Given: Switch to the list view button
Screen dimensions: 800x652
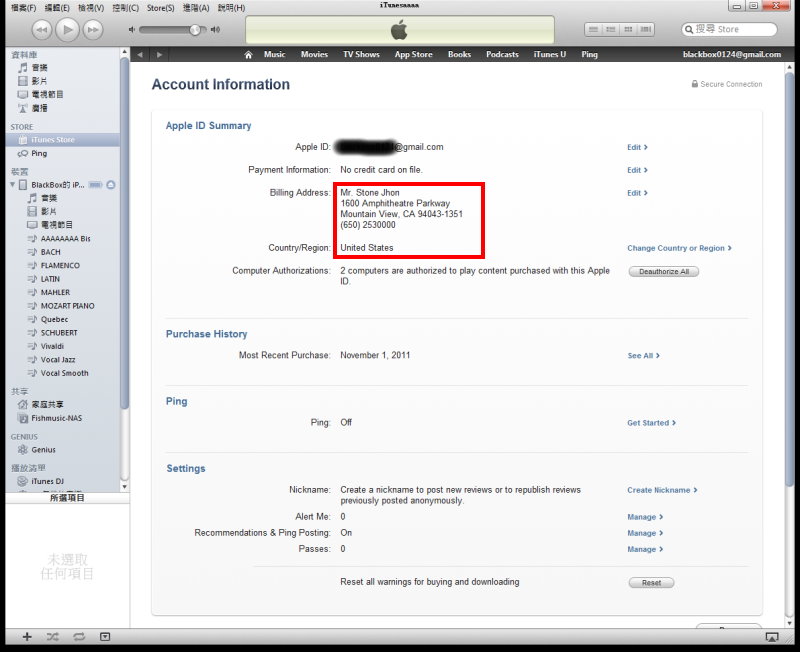Looking at the screenshot, I should (593, 30).
